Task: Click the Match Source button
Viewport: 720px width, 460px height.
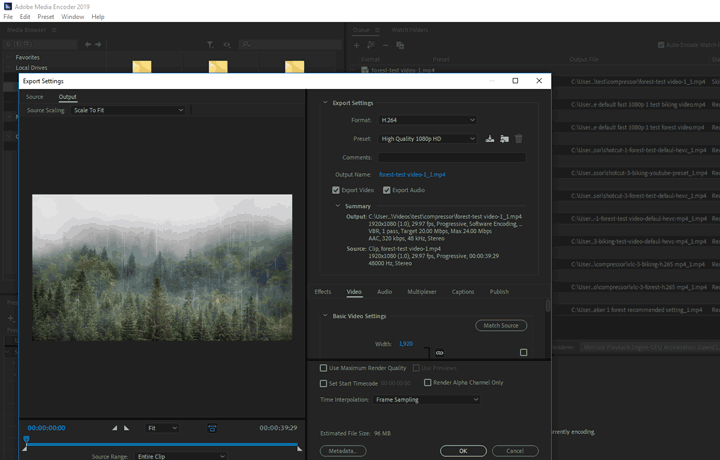Action: (501, 325)
